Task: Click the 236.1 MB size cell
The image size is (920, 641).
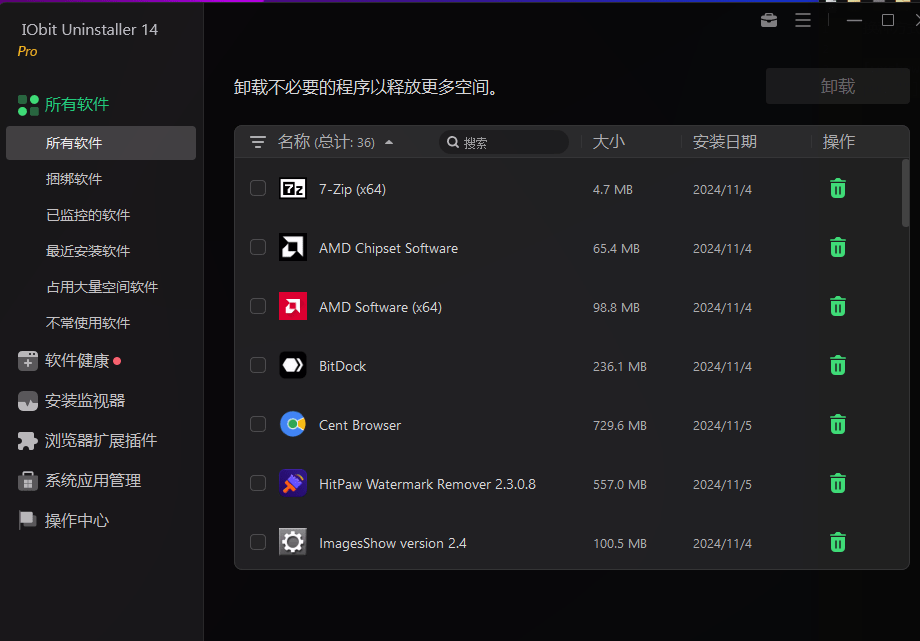Action: 620,367
